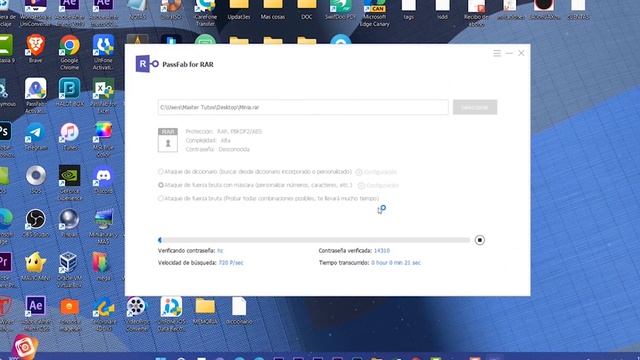This screenshot has height=360, width=640.
Task: Click the stop button beside progress bar
Action: click(480, 240)
